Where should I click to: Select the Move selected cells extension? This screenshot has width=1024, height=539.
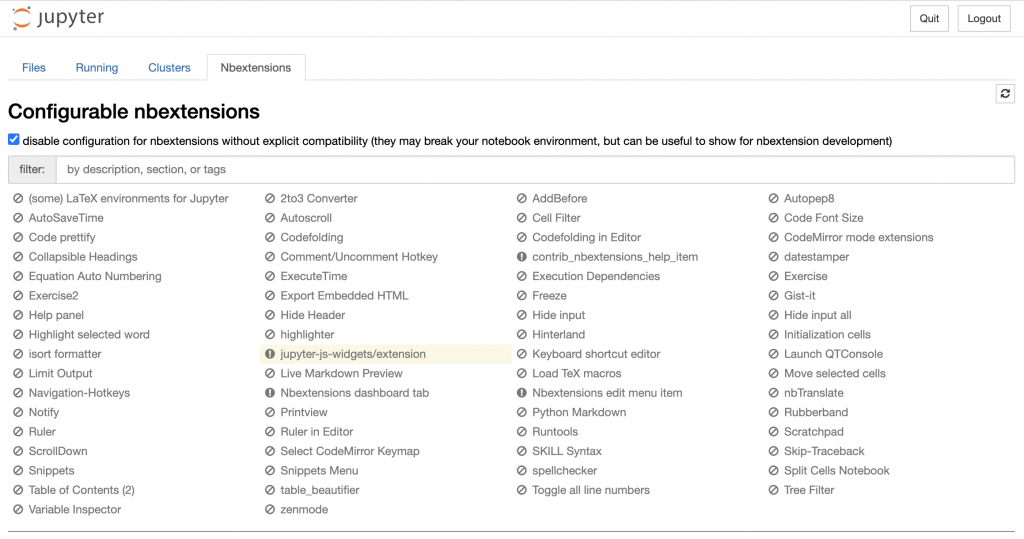click(x=835, y=373)
